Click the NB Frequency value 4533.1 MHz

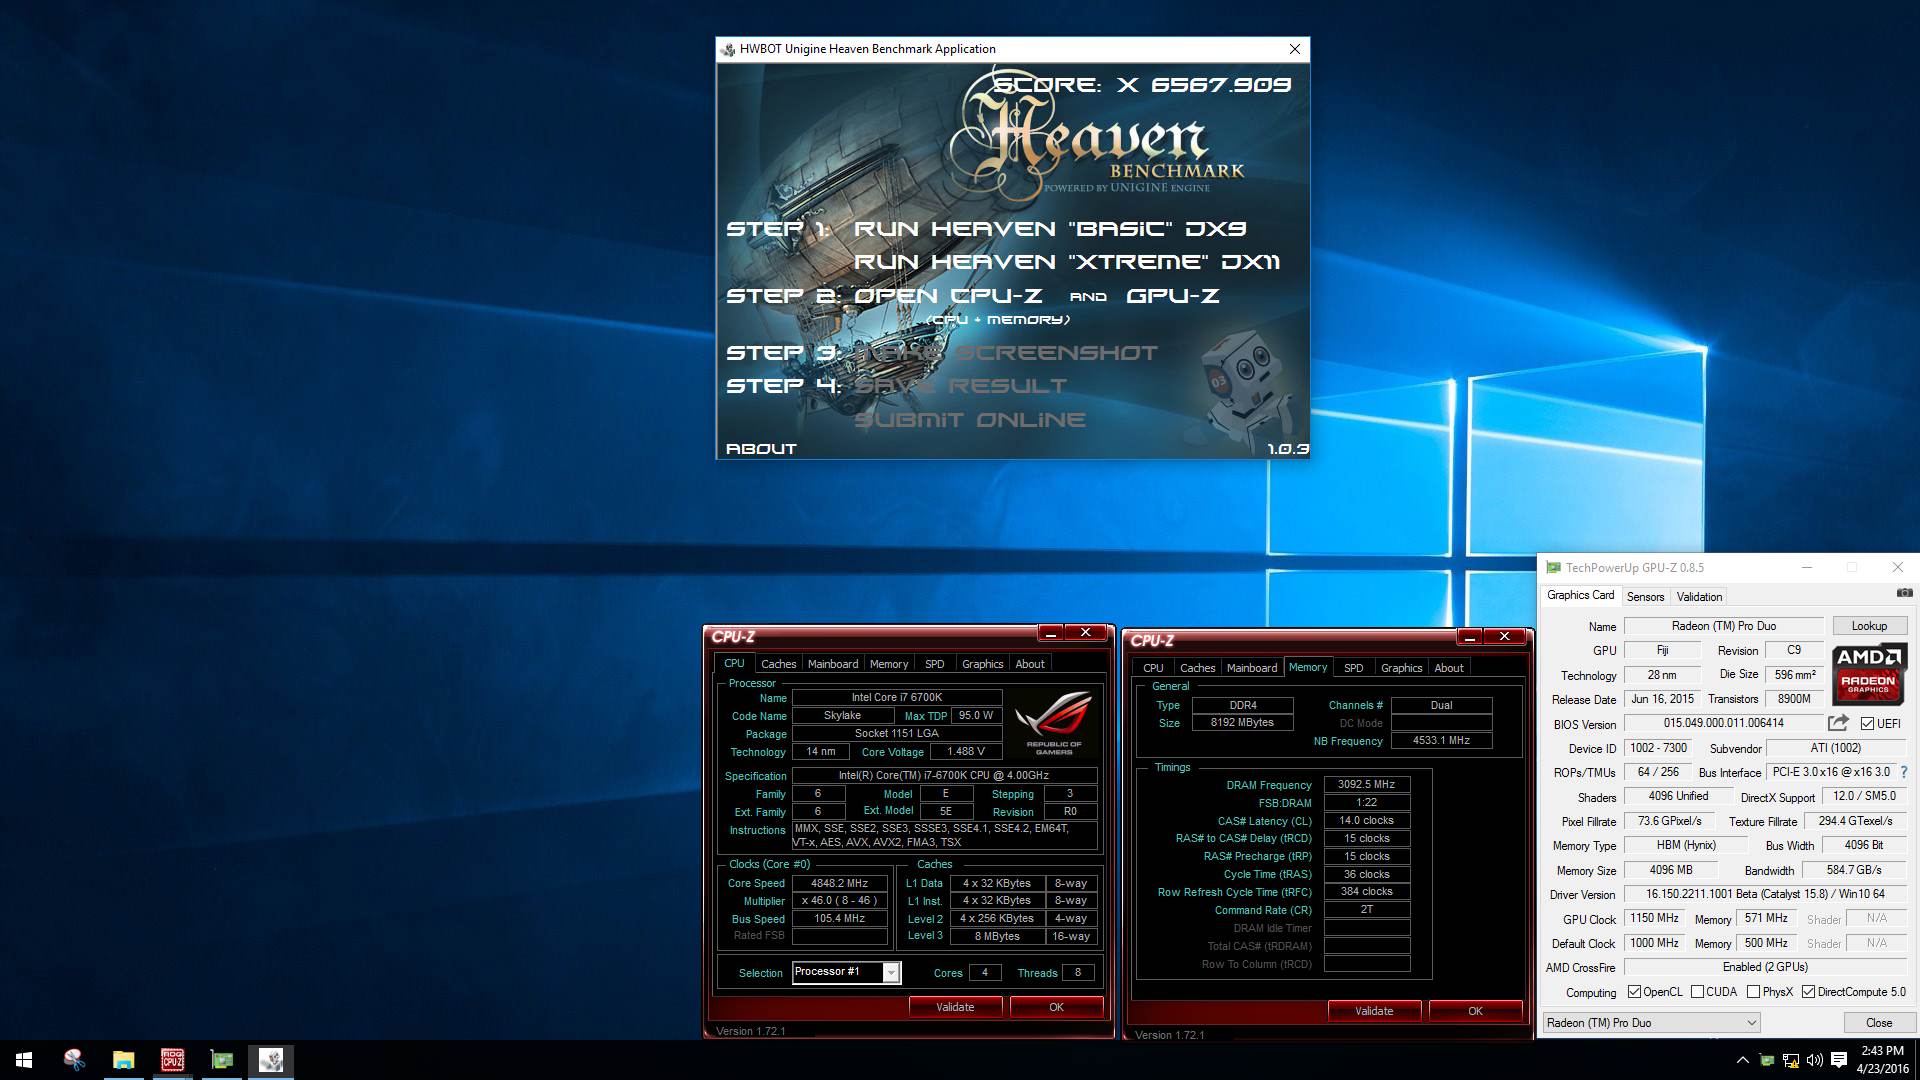[1441, 741]
